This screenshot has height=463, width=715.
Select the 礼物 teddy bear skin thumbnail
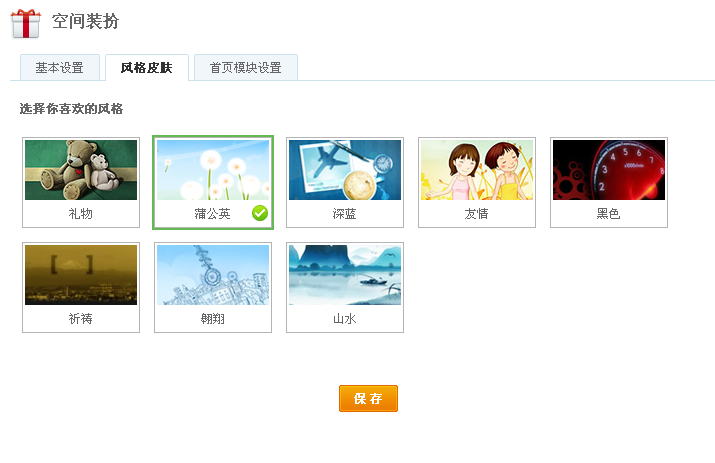[81, 170]
